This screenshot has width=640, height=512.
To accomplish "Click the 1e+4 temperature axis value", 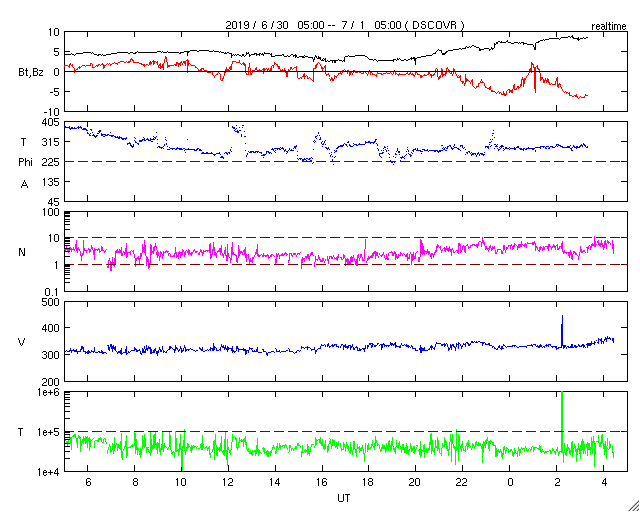I will pos(43,471).
